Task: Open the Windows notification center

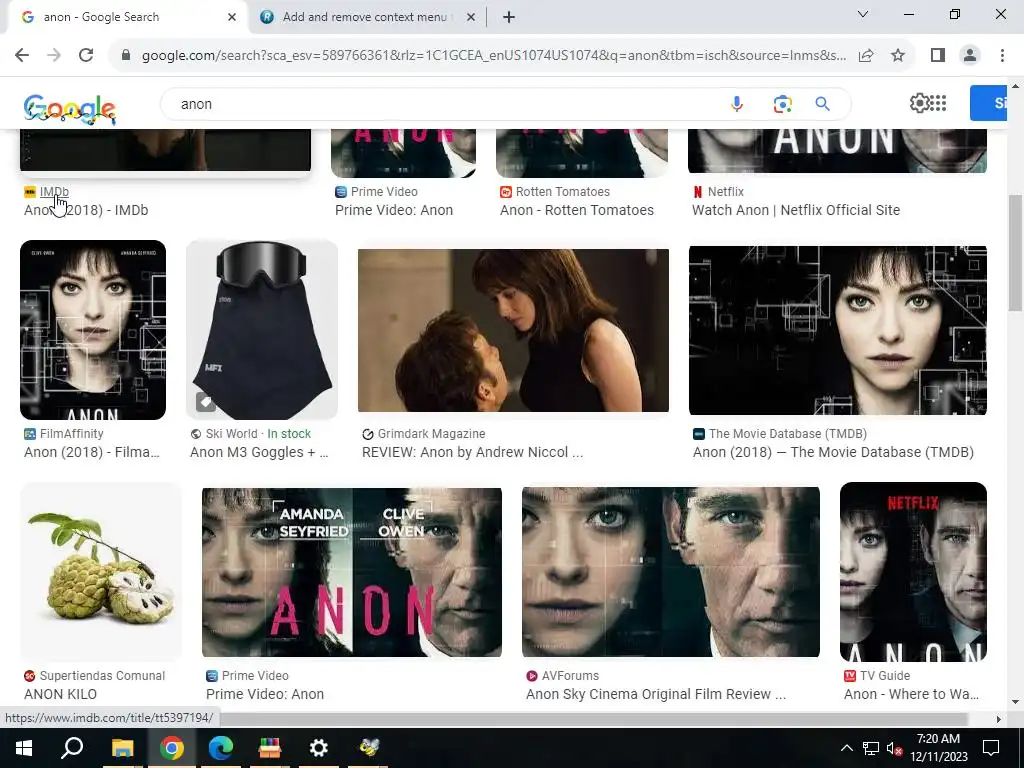Action: 991,748
